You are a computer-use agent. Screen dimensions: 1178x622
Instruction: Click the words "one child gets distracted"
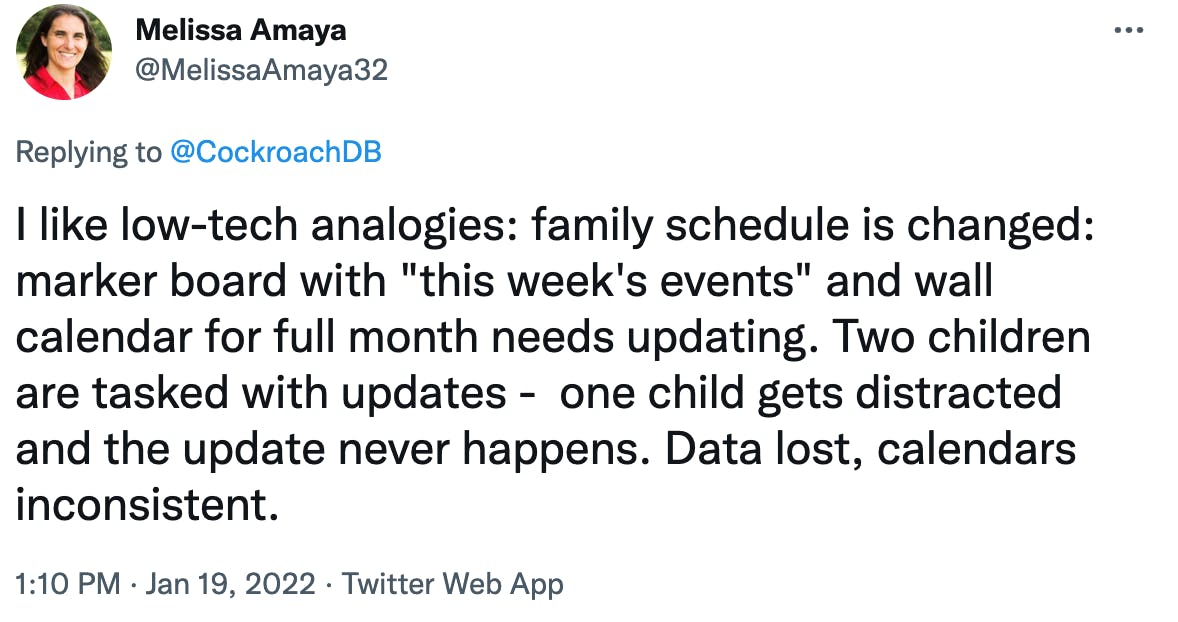pyautogui.click(x=808, y=394)
